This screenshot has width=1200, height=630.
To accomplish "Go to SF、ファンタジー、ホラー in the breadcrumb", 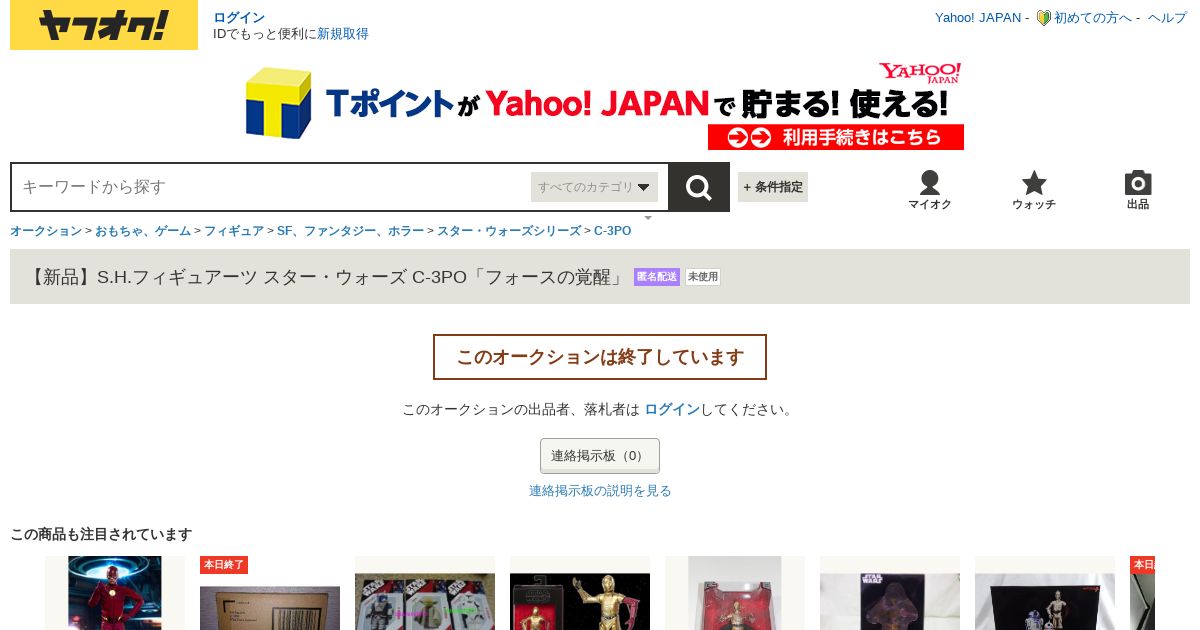I will 350,231.
